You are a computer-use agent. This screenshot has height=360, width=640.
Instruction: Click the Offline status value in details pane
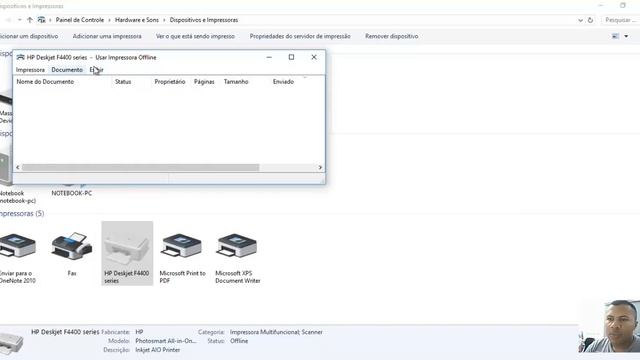coord(239,341)
